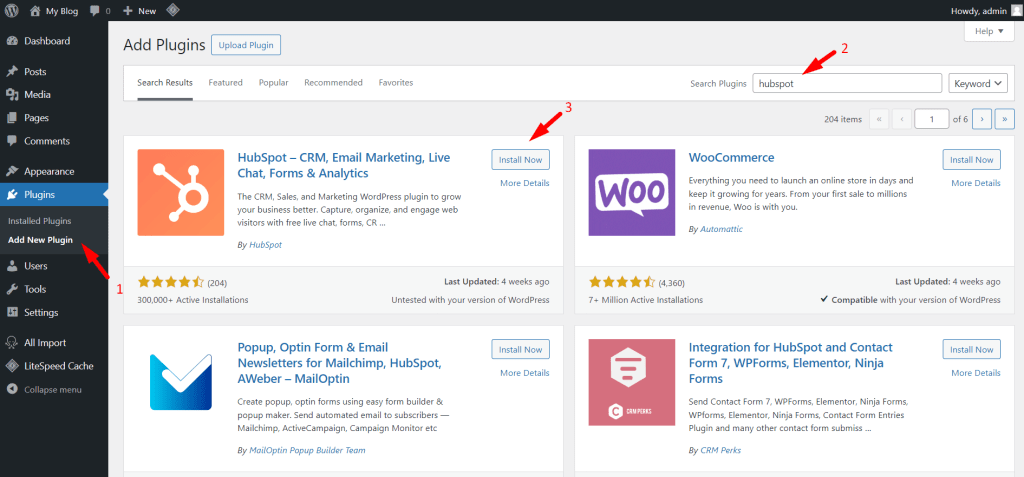Click the Users person icon

(x=12, y=266)
